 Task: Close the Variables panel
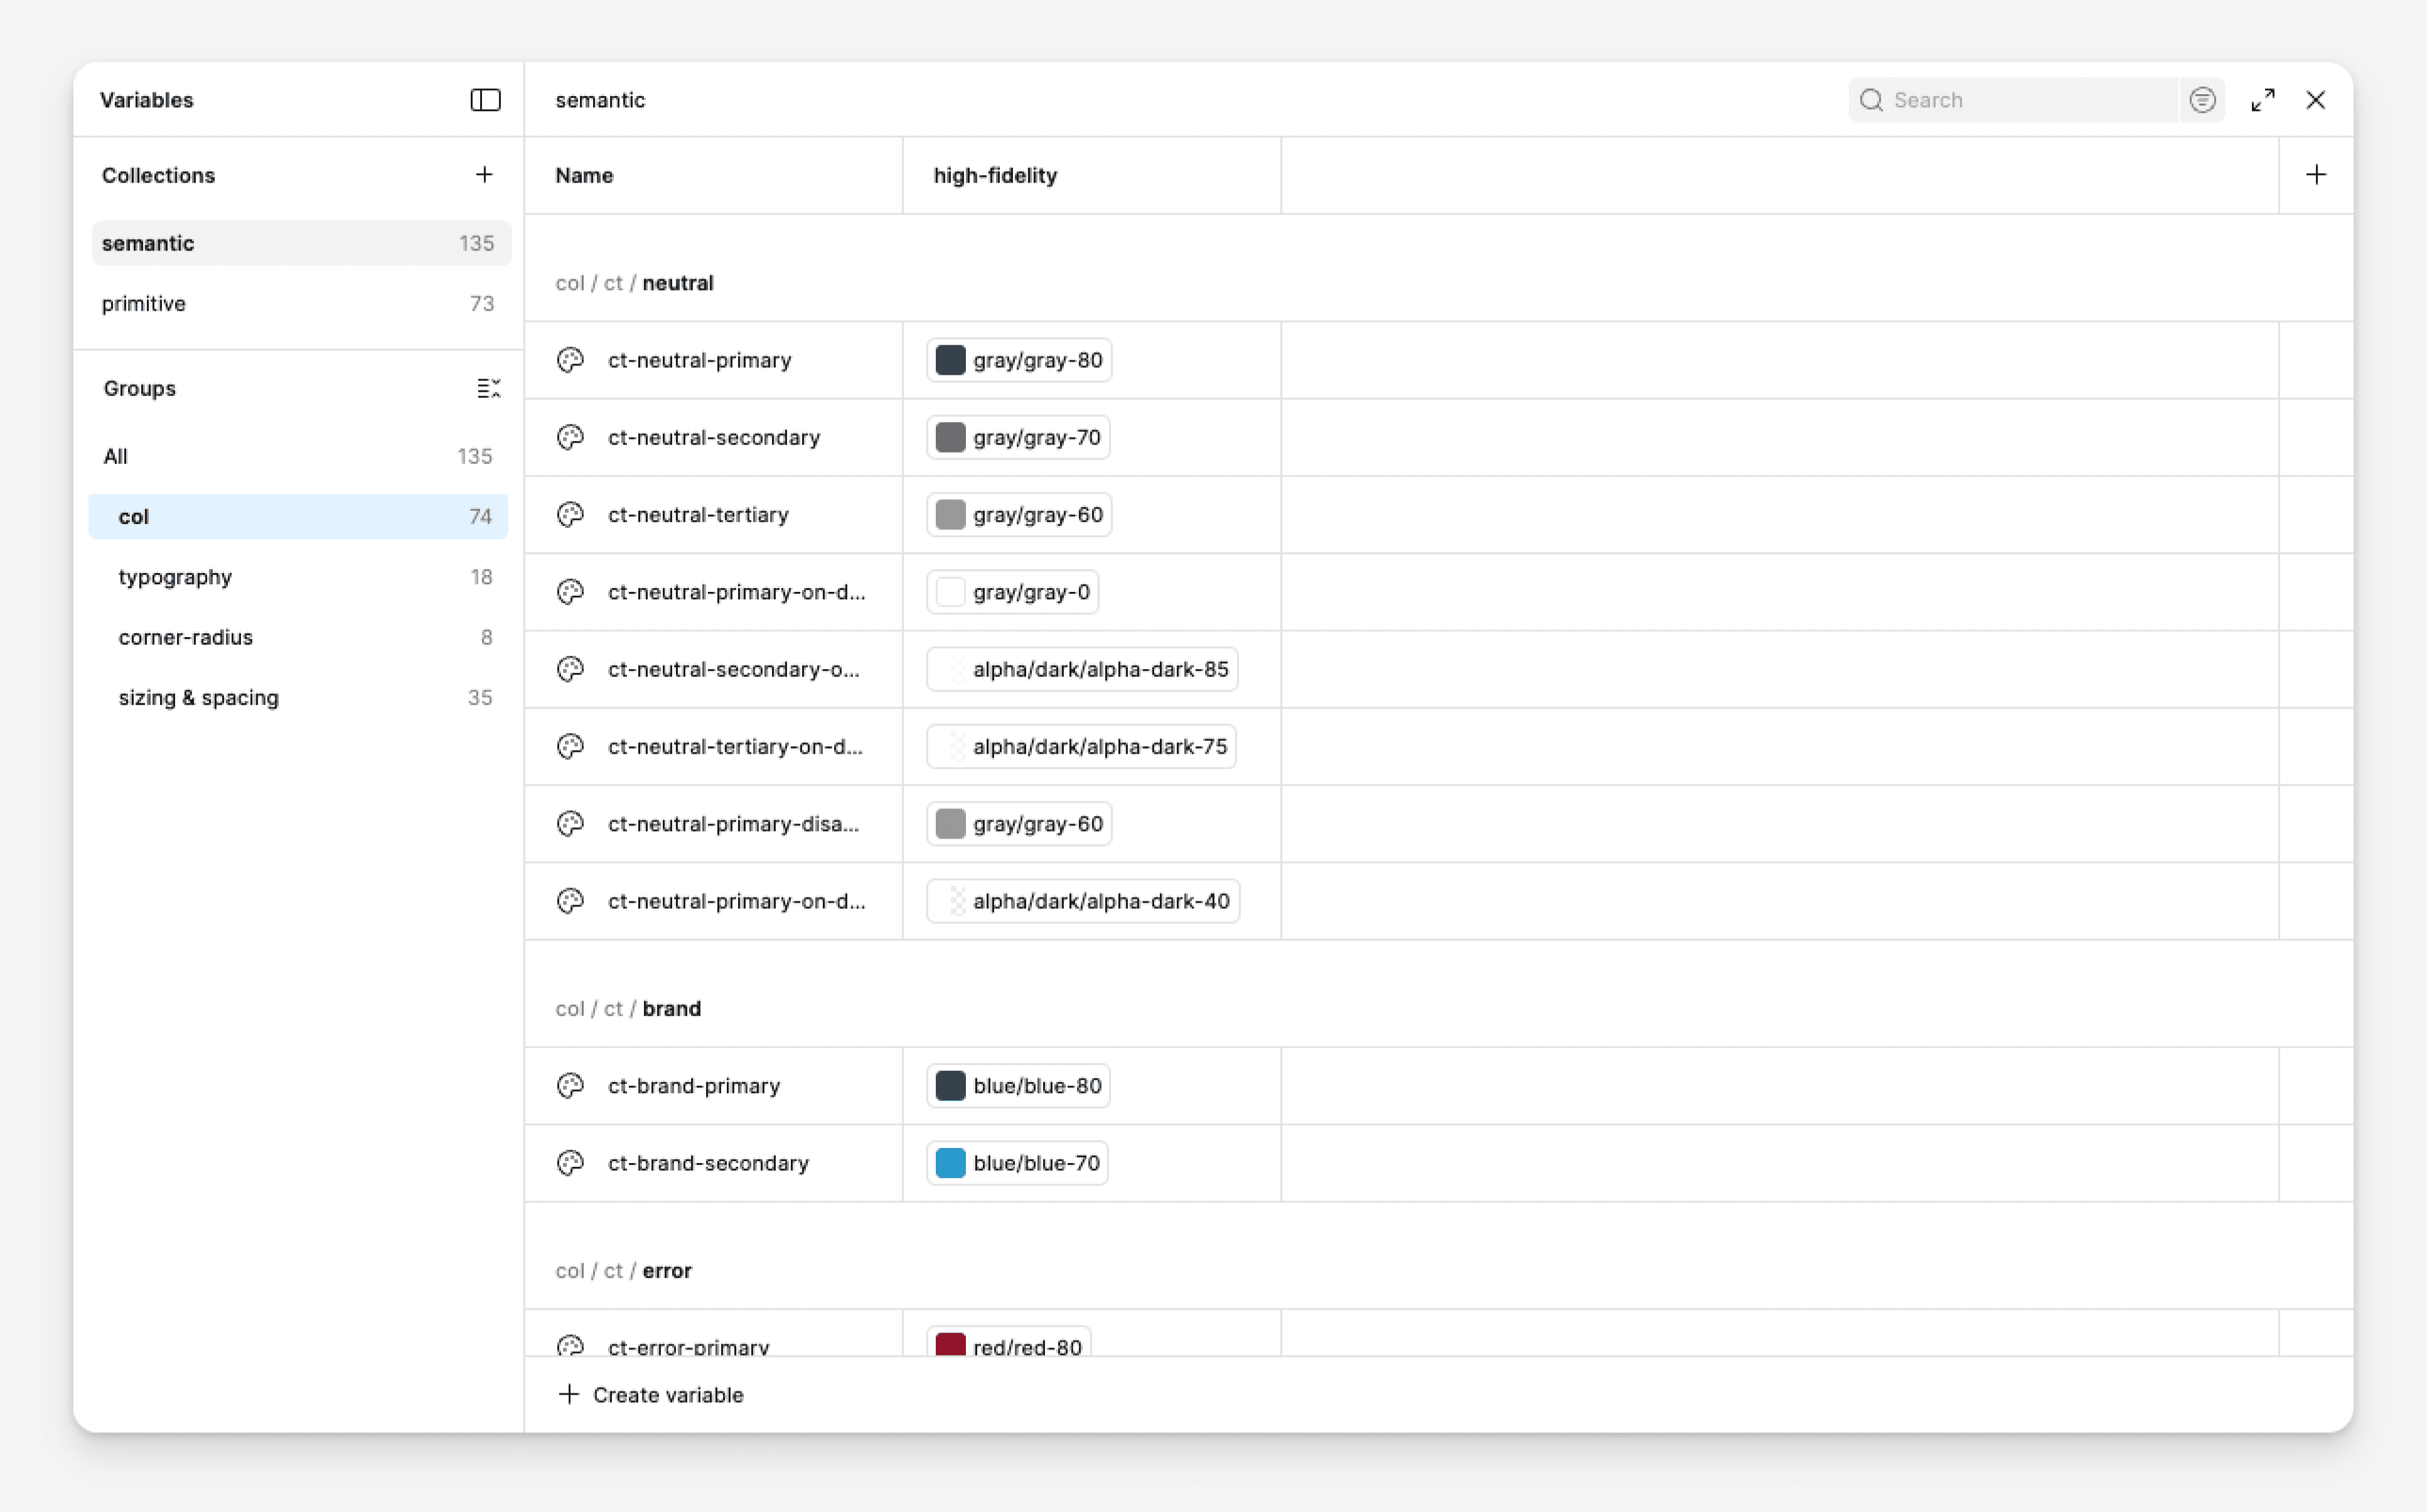[x=2316, y=100]
